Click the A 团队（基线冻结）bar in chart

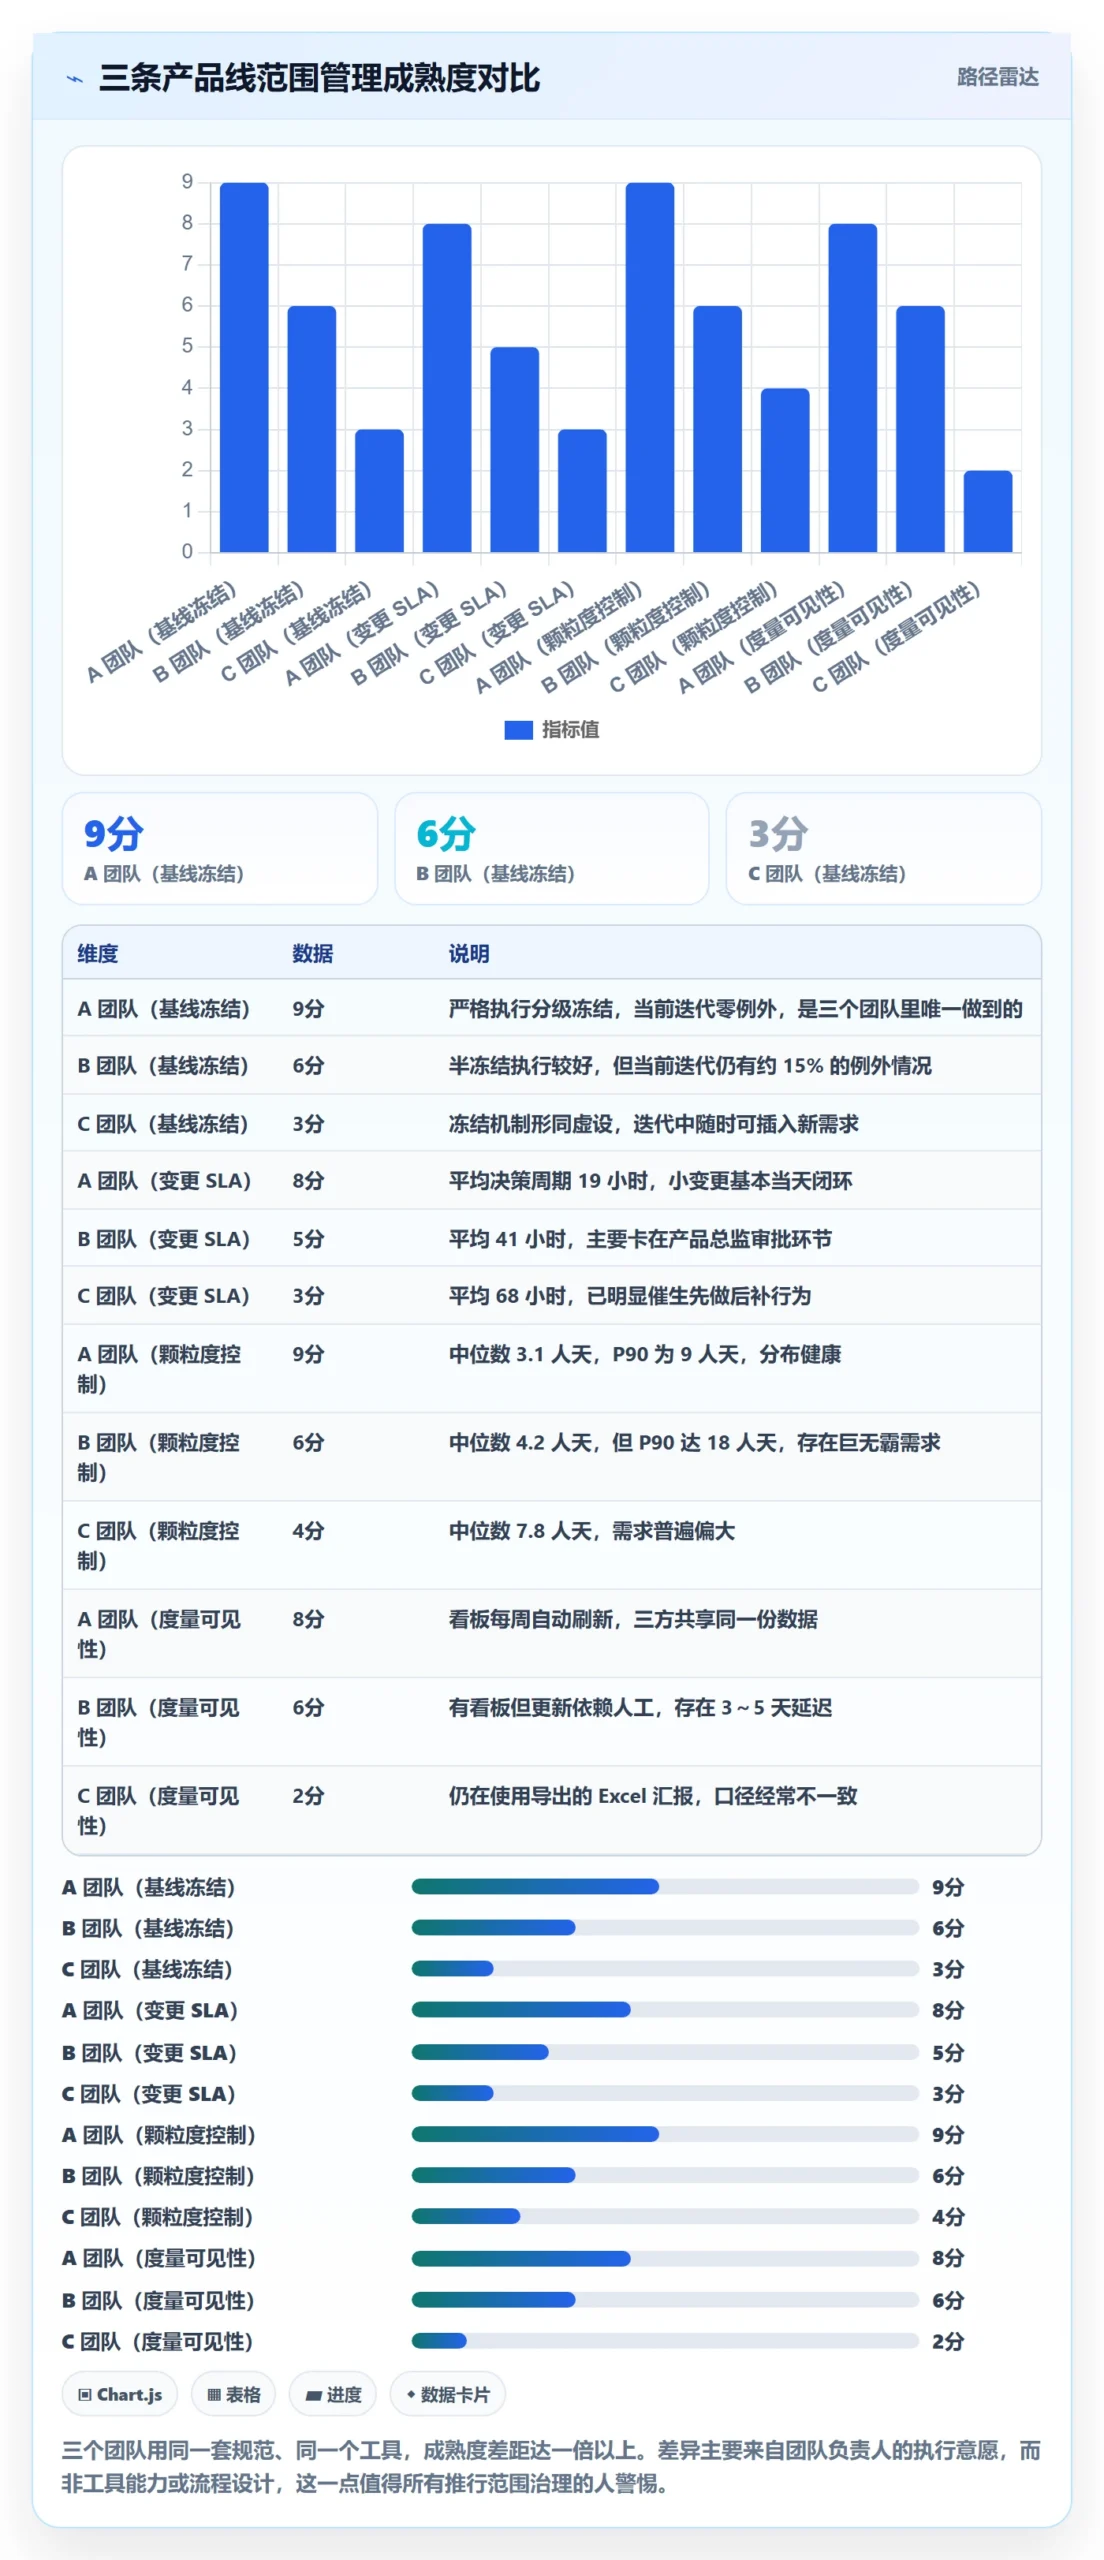pyautogui.click(x=244, y=367)
